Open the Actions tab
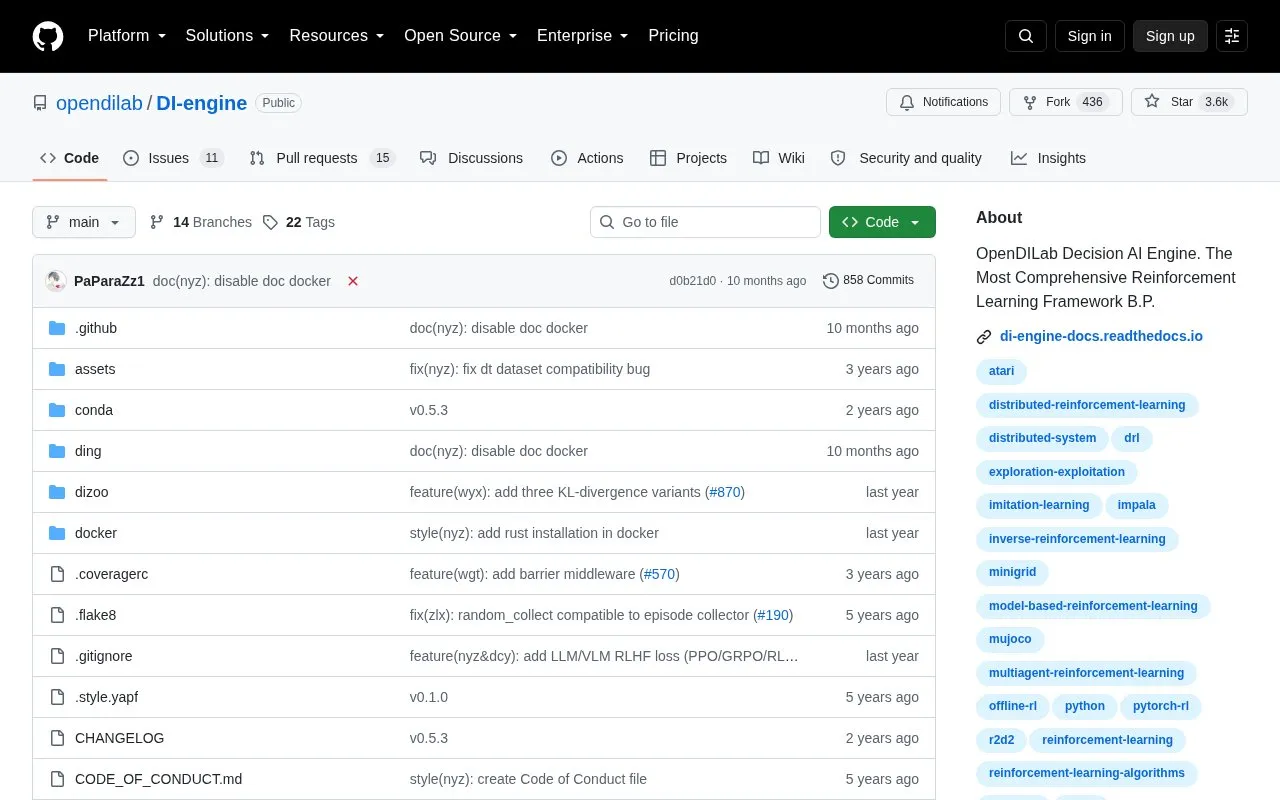 pos(587,158)
